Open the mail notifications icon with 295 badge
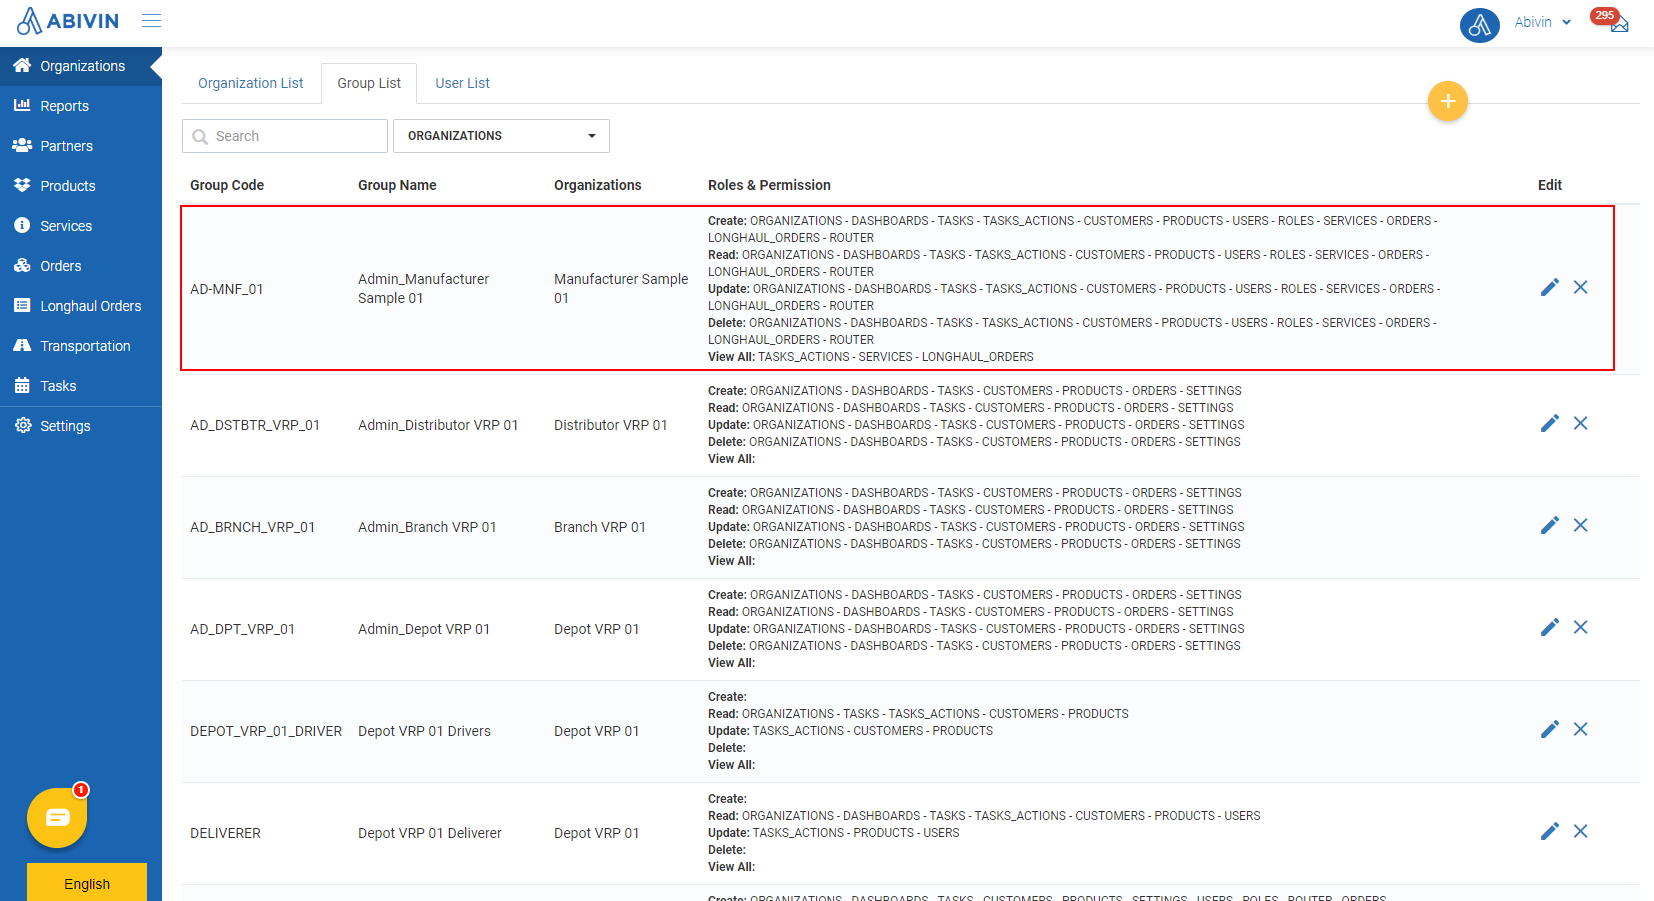Image resolution: width=1654 pixels, height=901 pixels. (1618, 23)
